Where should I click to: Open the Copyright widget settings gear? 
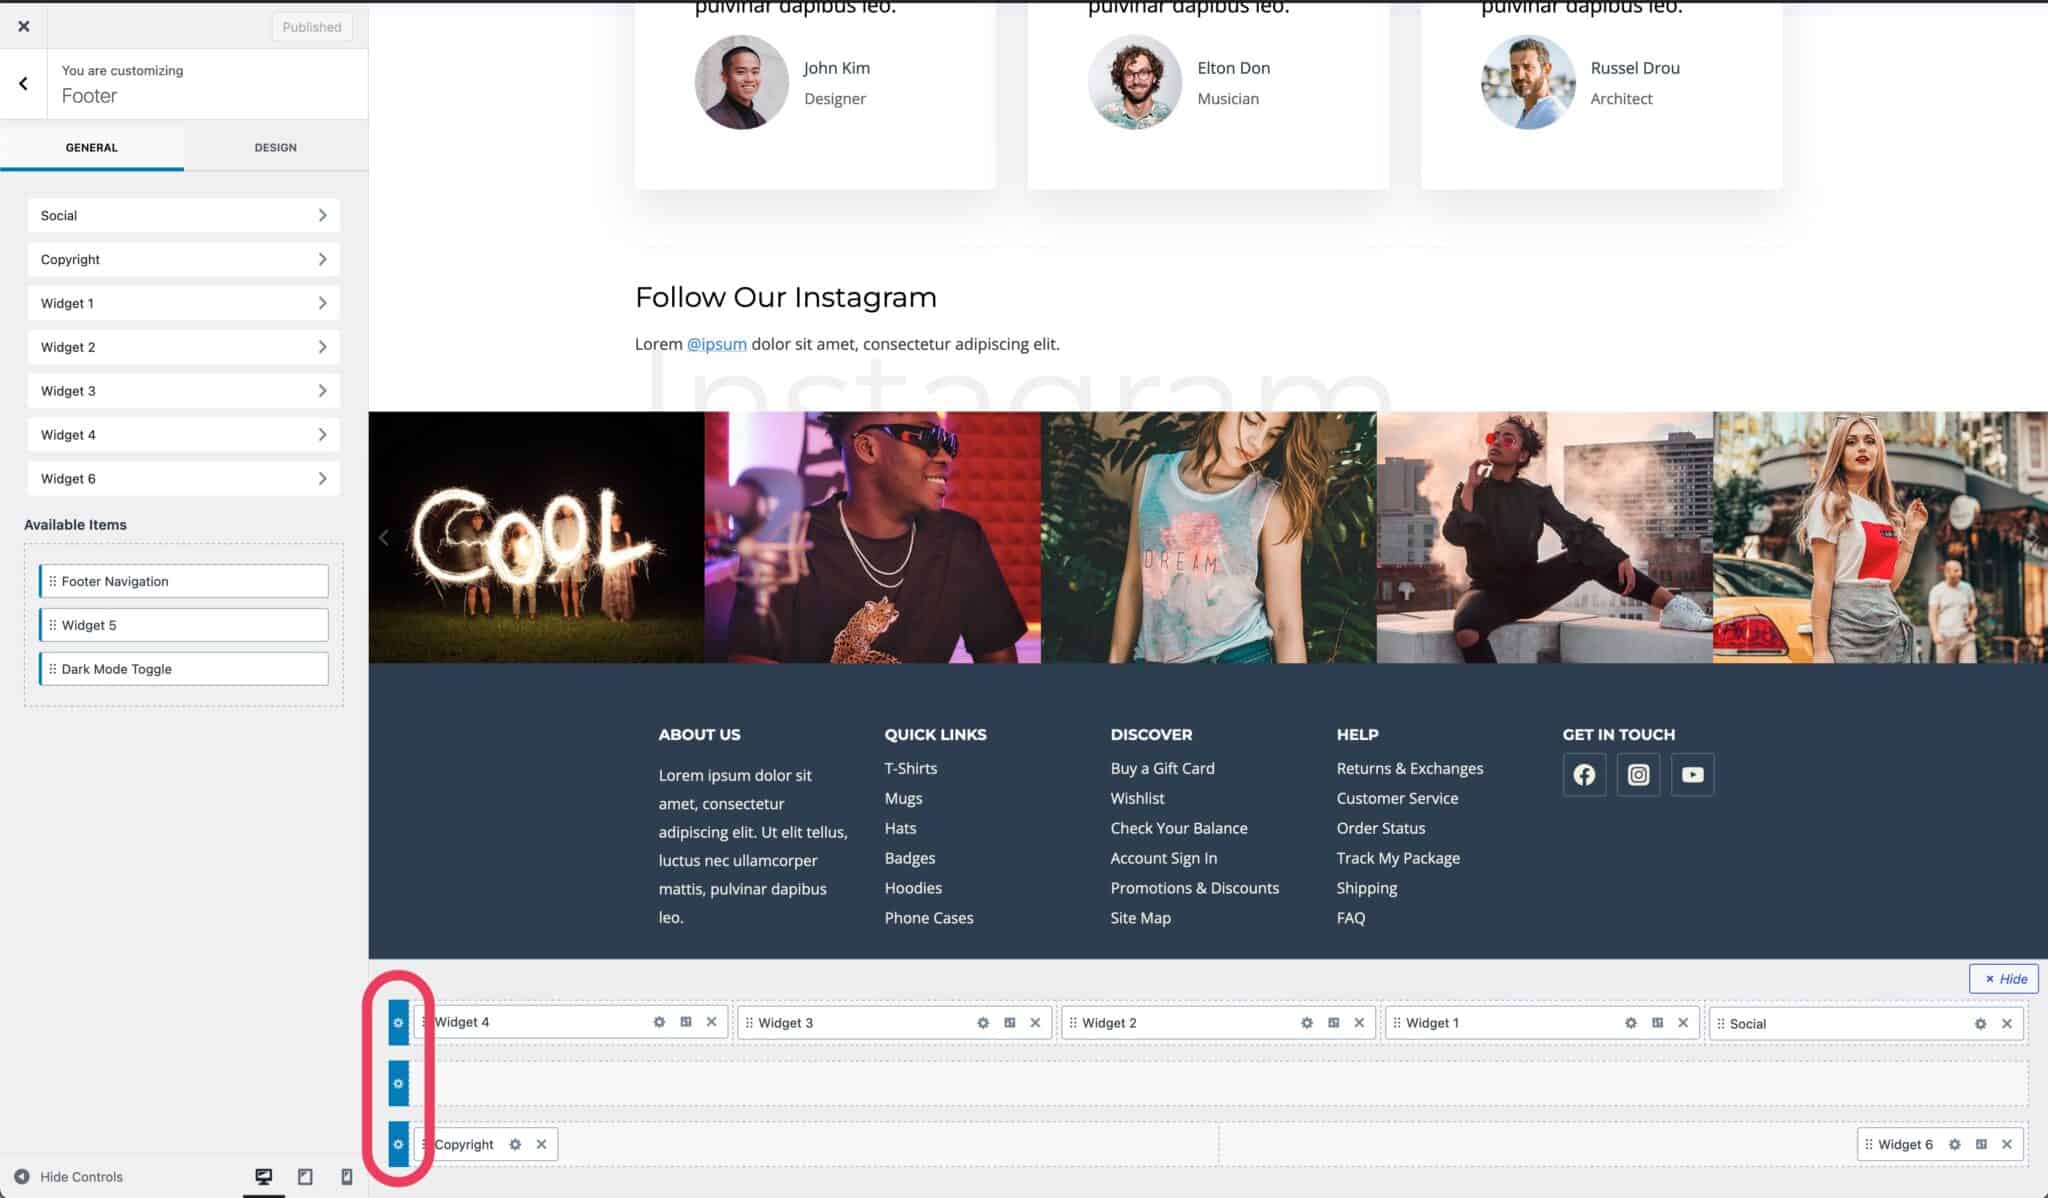515,1143
